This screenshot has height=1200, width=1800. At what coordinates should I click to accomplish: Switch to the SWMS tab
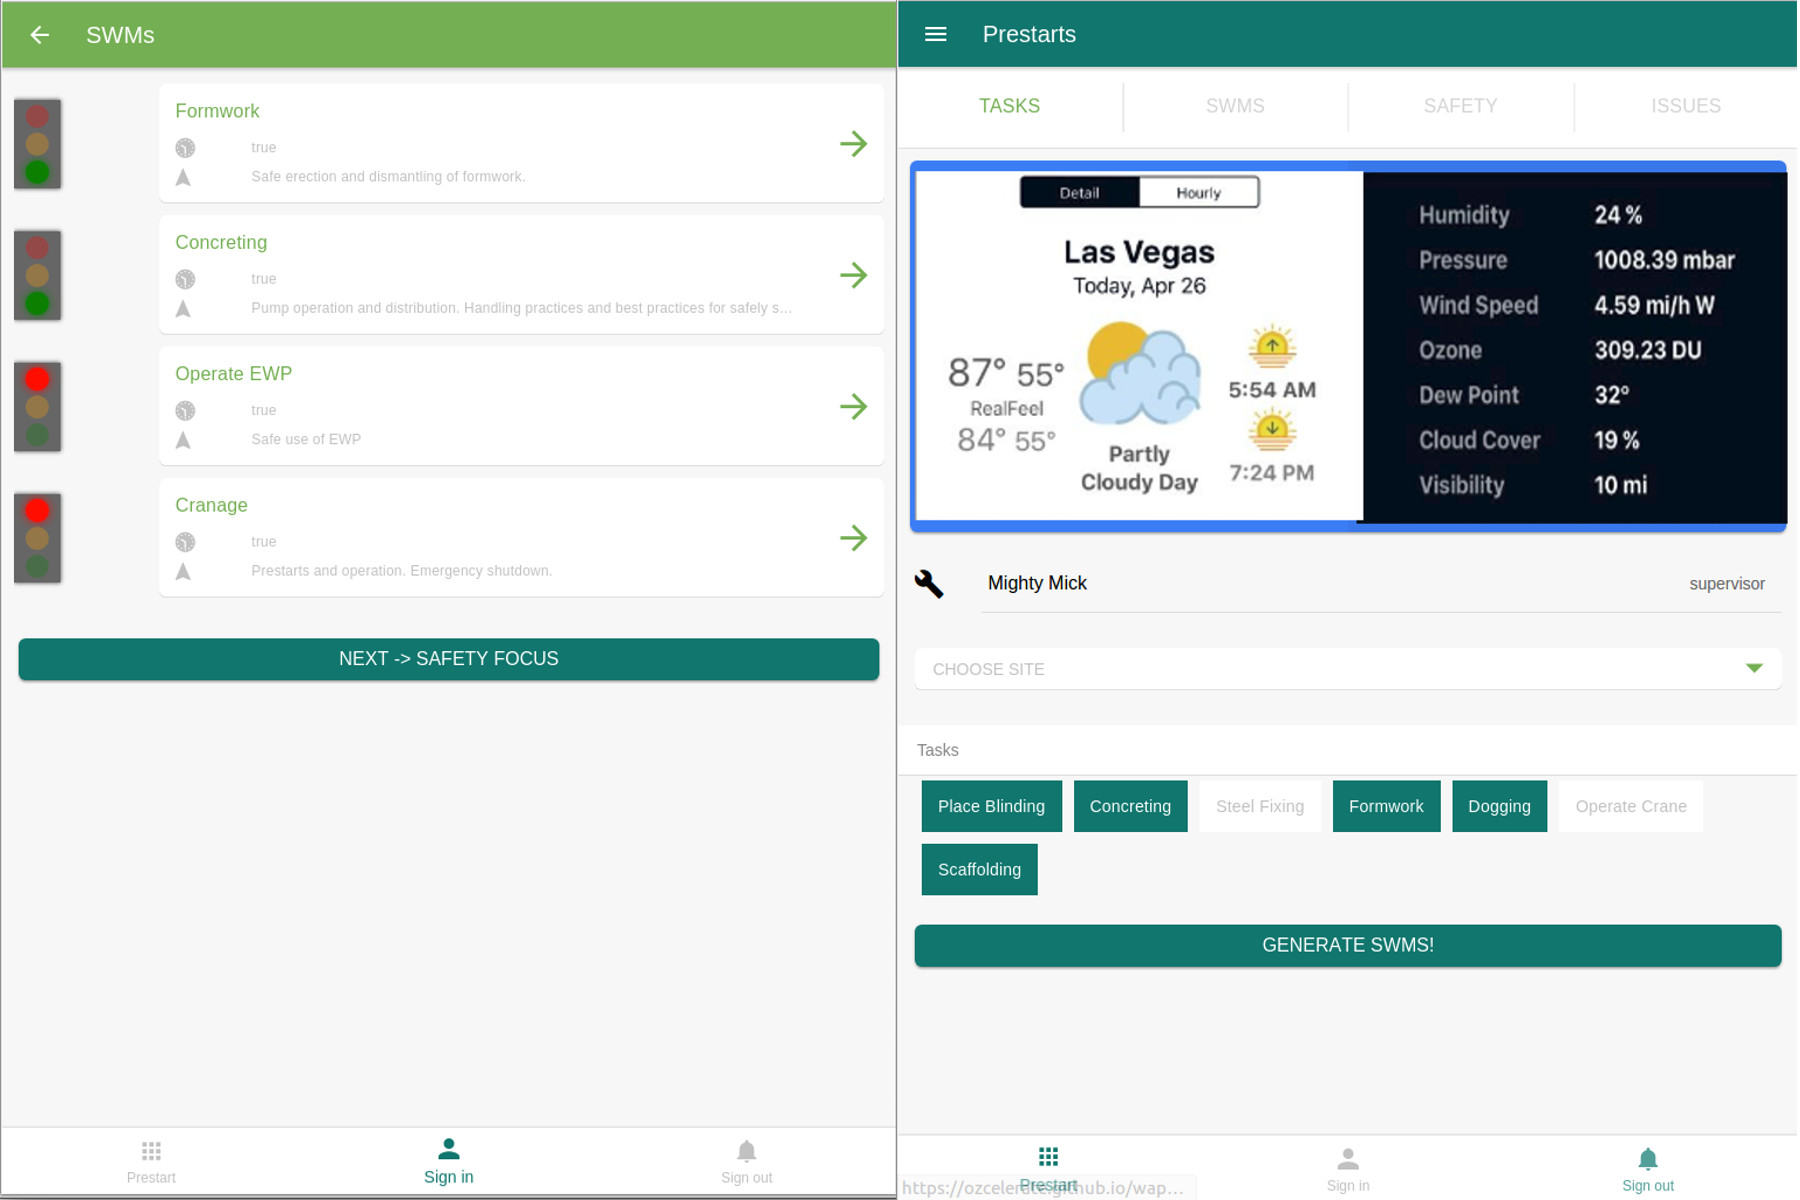click(1234, 106)
